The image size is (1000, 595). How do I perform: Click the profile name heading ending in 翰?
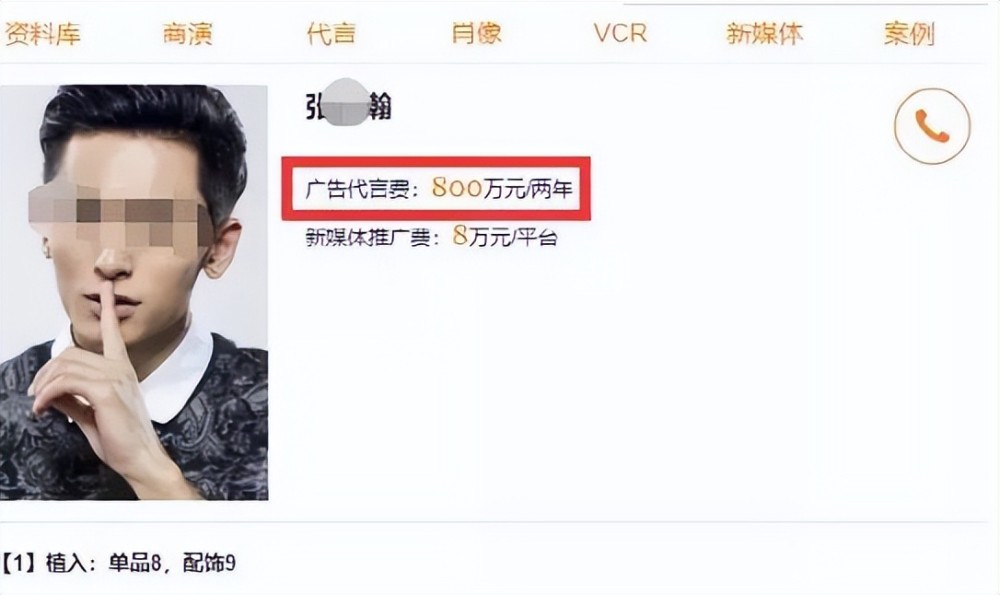point(348,107)
